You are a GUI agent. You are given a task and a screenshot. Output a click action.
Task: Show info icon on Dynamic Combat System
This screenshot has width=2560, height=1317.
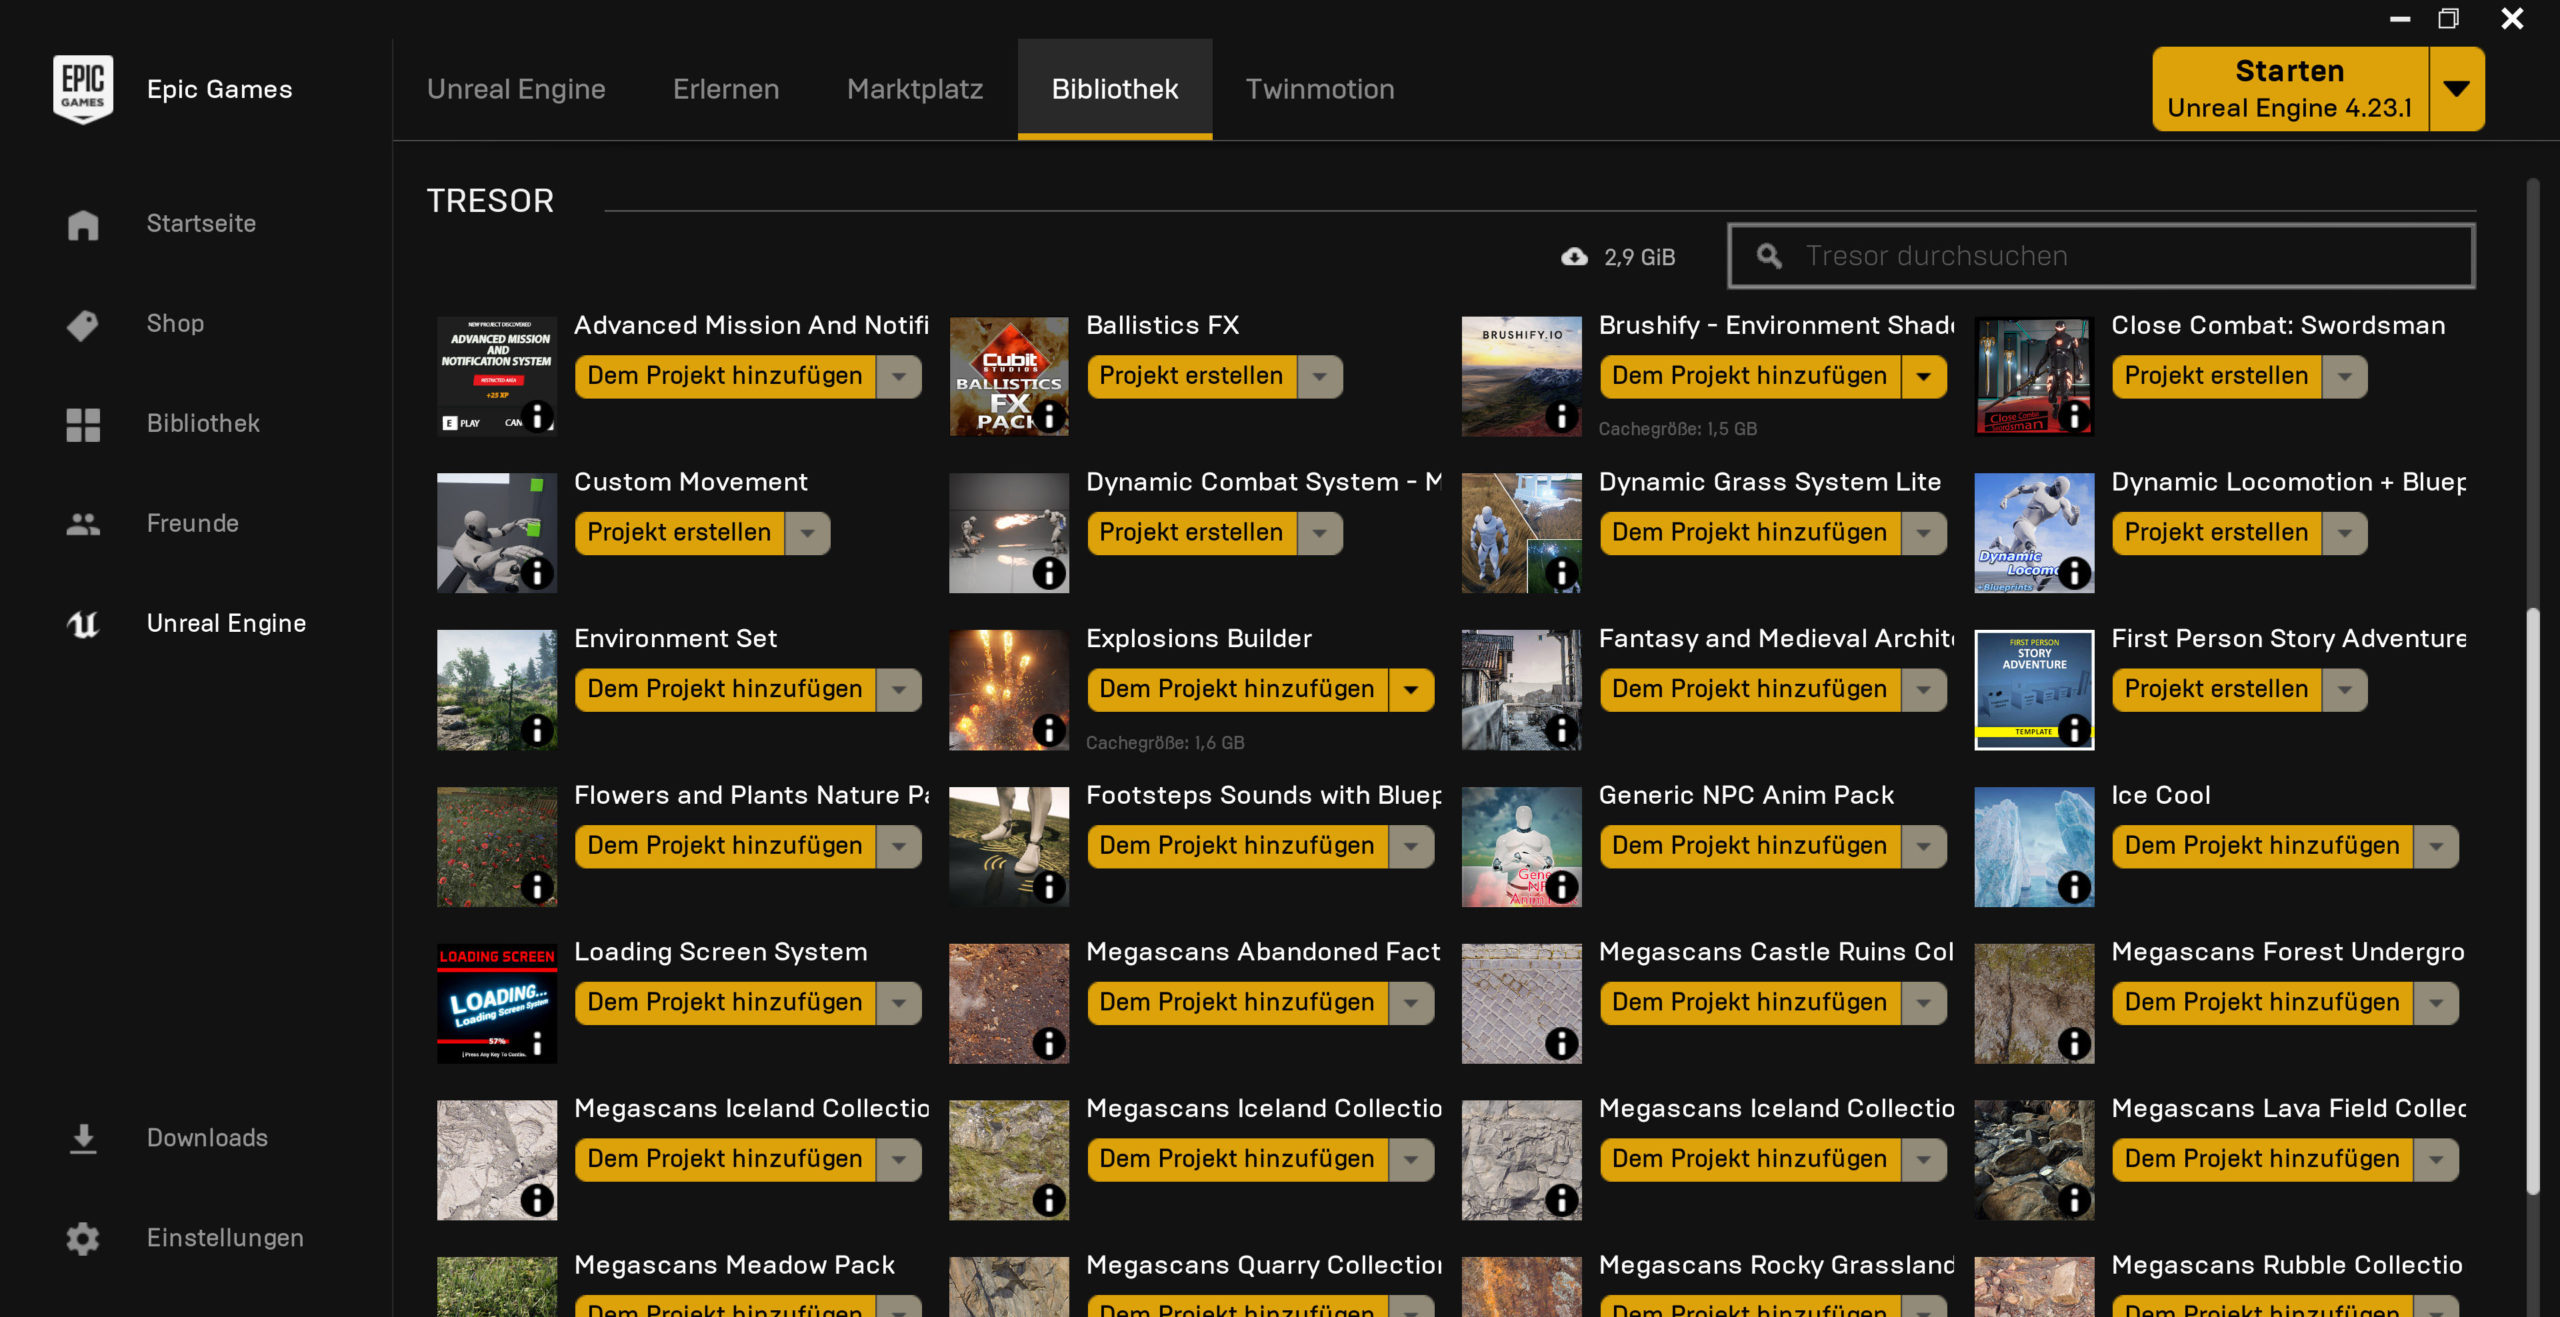point(1049,573)
